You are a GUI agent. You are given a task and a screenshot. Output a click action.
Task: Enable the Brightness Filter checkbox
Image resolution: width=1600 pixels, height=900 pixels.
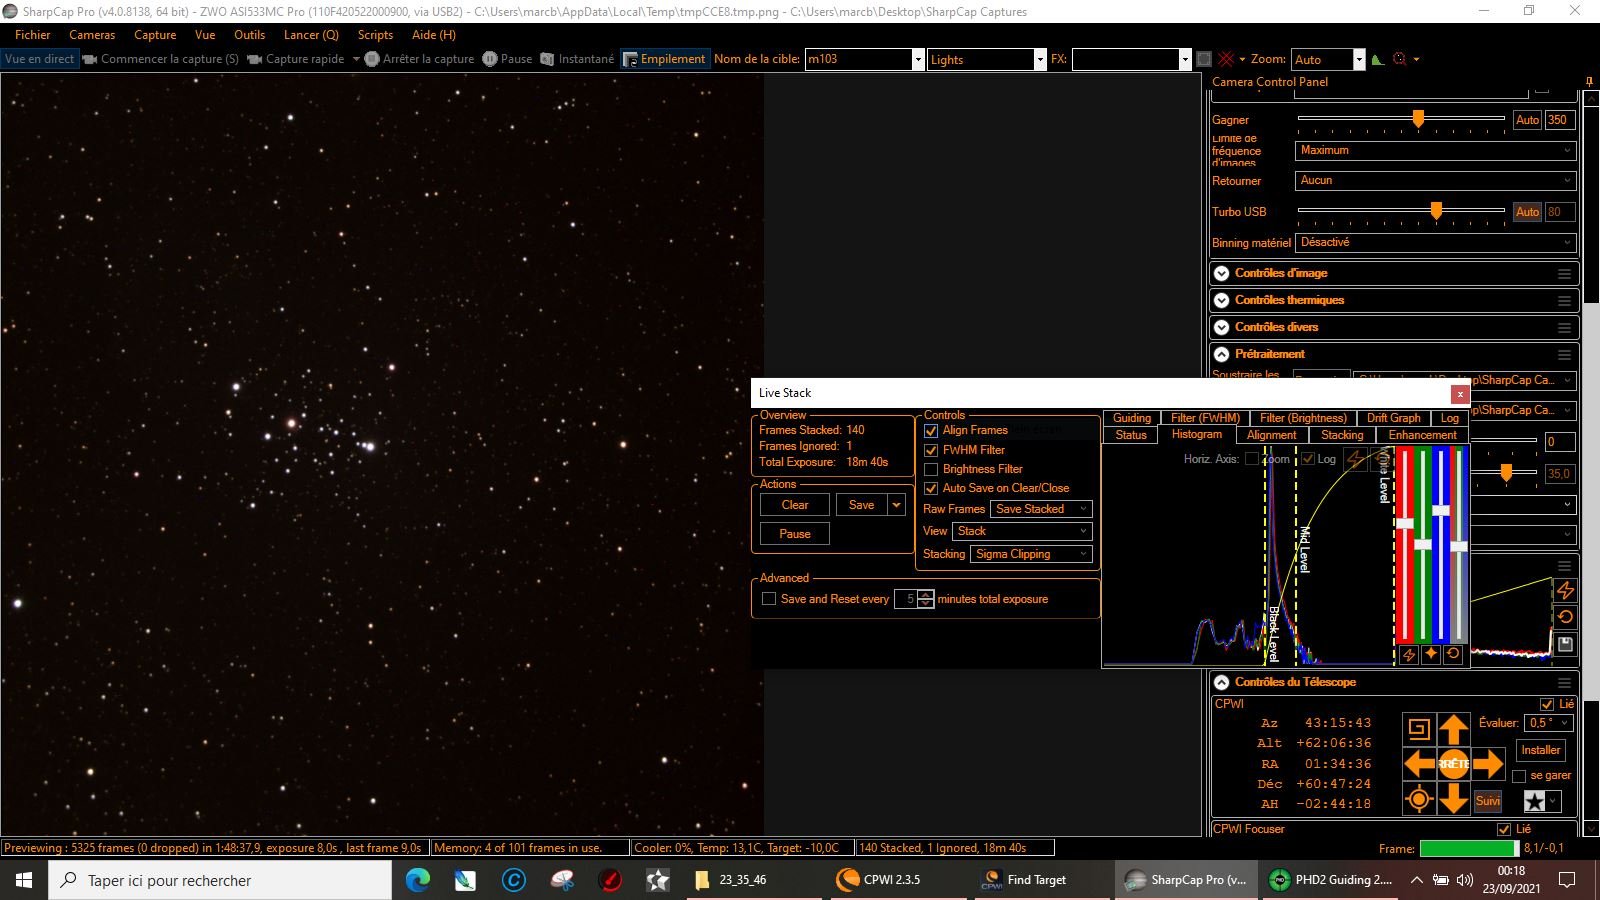point(931,469)
